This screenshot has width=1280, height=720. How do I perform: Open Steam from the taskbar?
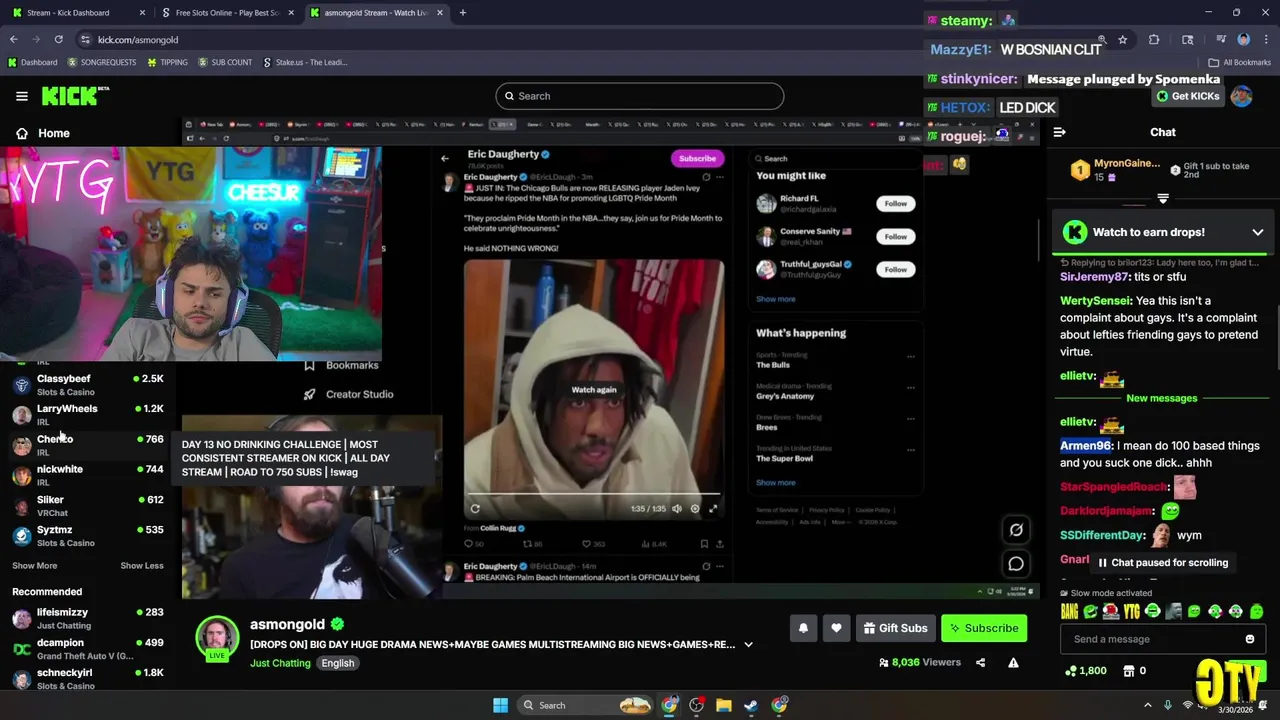751,705
